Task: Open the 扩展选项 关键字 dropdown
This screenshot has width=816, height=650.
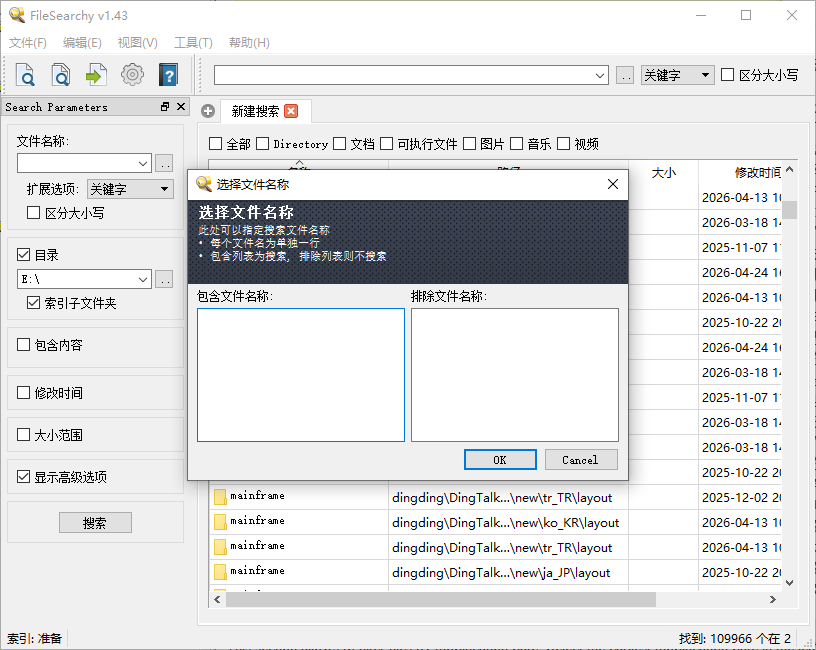Action: click(x=130, y=189)
